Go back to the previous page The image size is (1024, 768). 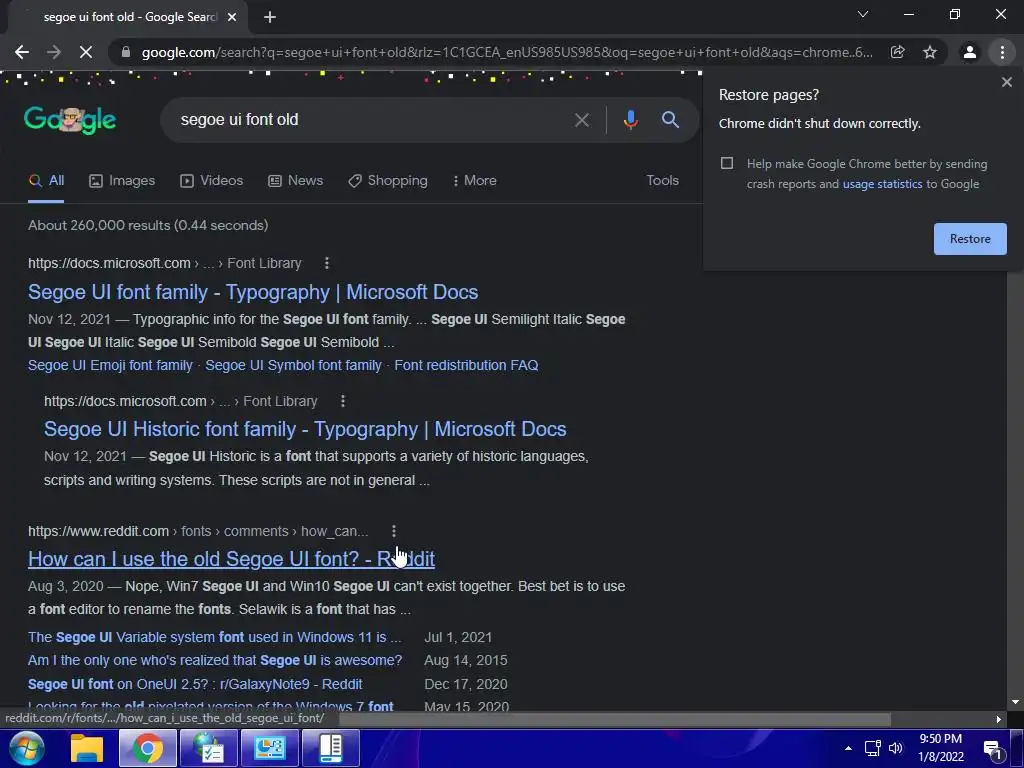[22, 52]
